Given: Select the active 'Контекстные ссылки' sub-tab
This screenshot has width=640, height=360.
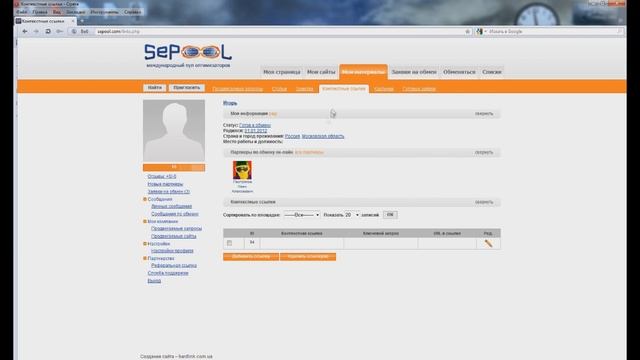Looking at the screenshot, I should [x=344, y=89].
